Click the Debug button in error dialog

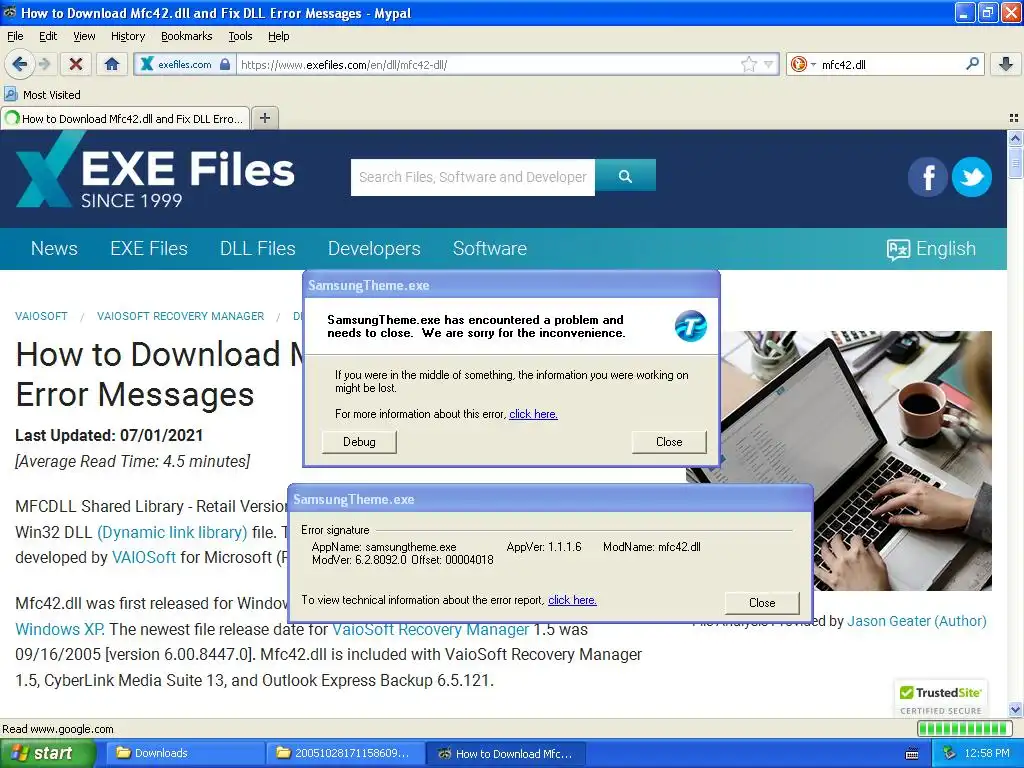pyautogui.click(x=359, y=442)
